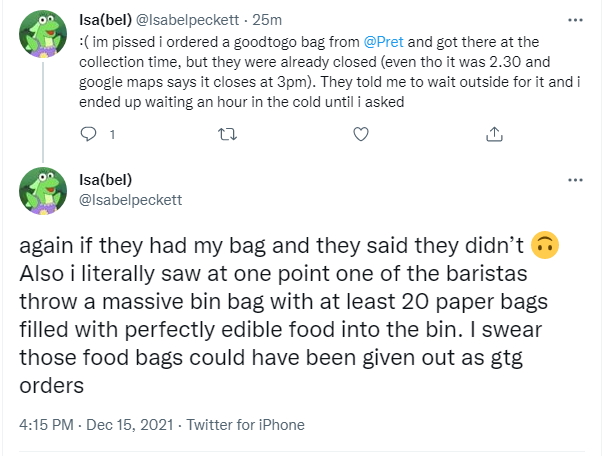603x456 pixels.
Task: Click the reply count number 1
Action: [112, 134]
